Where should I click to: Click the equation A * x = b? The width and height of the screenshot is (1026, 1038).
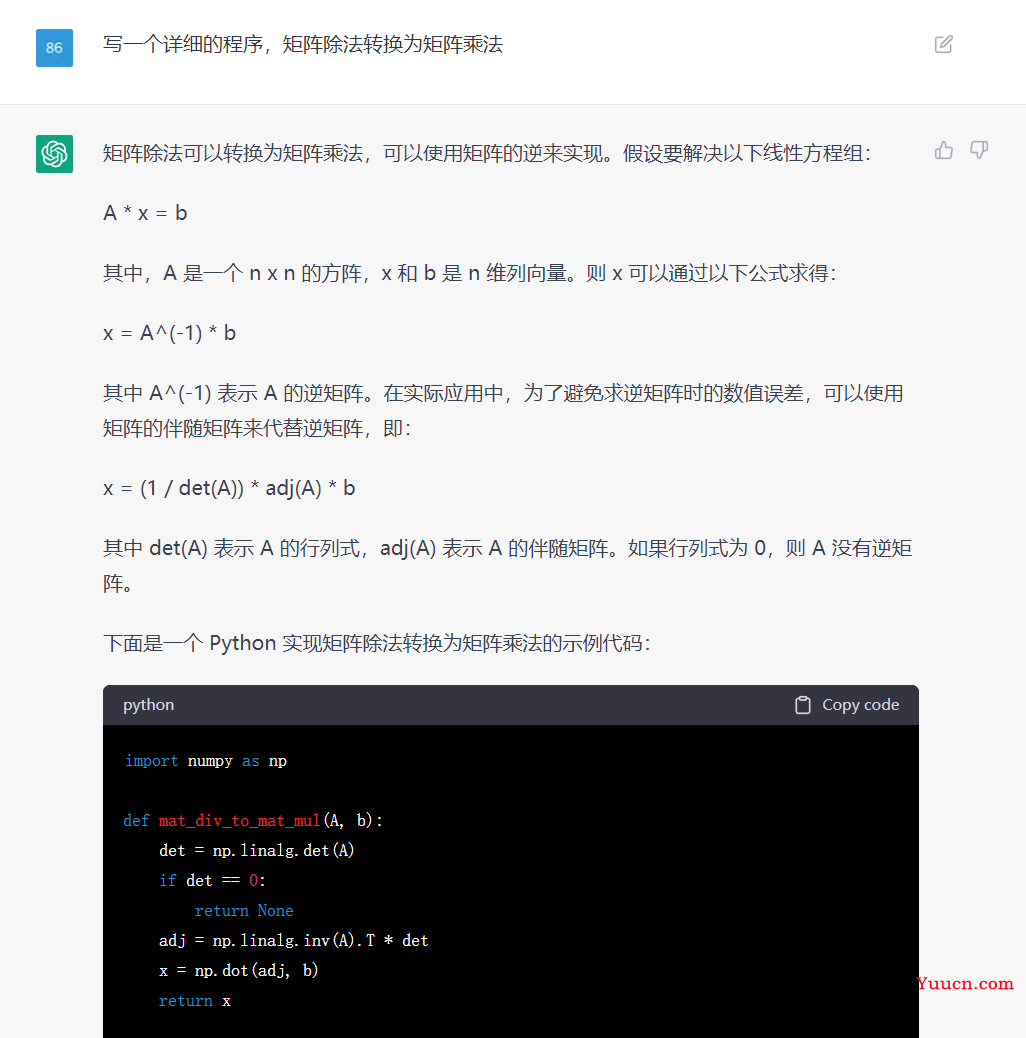(146, 213)
